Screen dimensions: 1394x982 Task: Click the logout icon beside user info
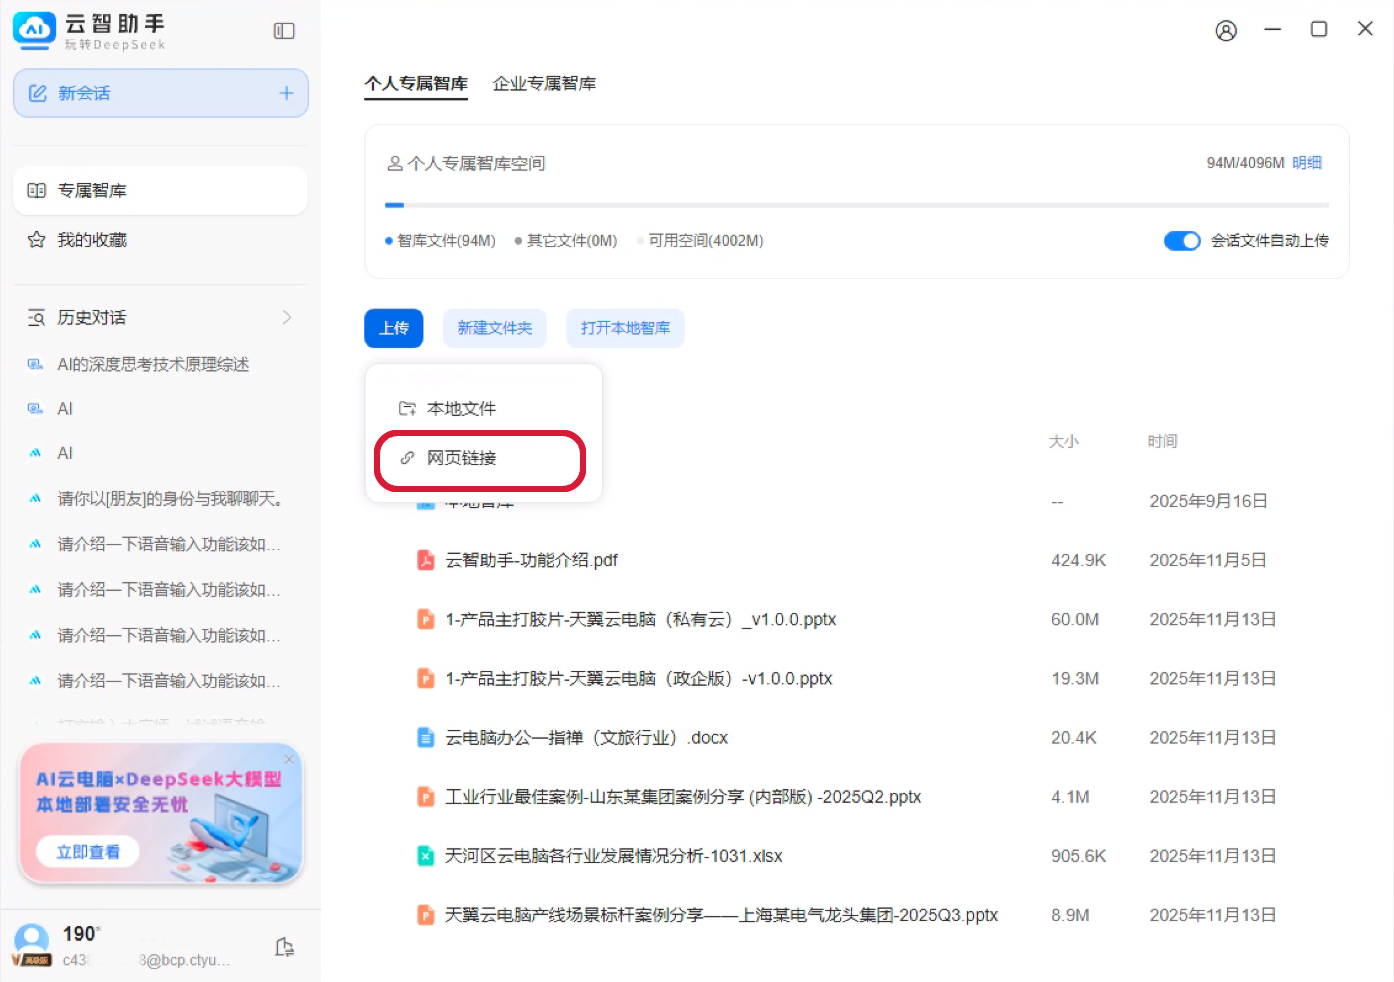(284, 947)
